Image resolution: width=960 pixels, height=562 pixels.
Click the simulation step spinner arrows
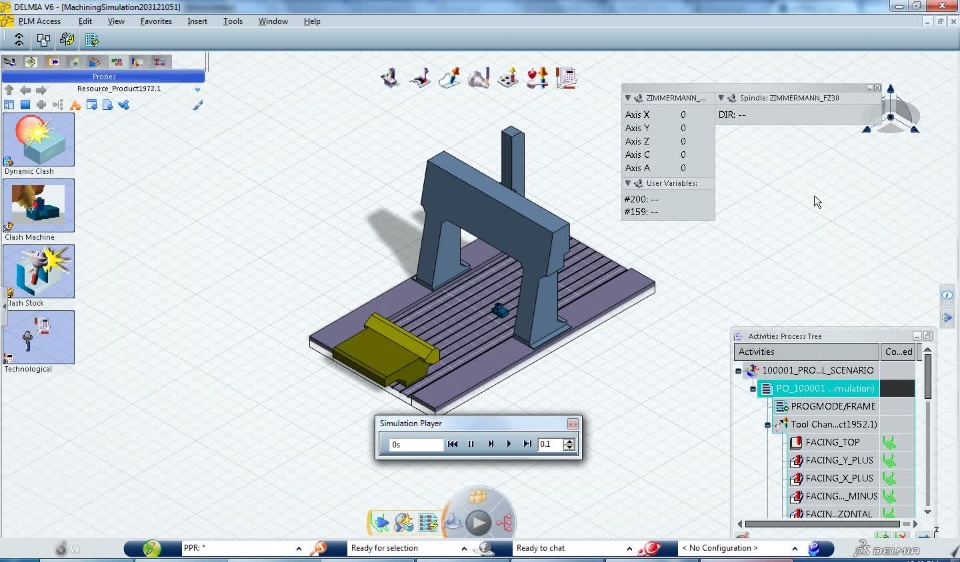570,444
